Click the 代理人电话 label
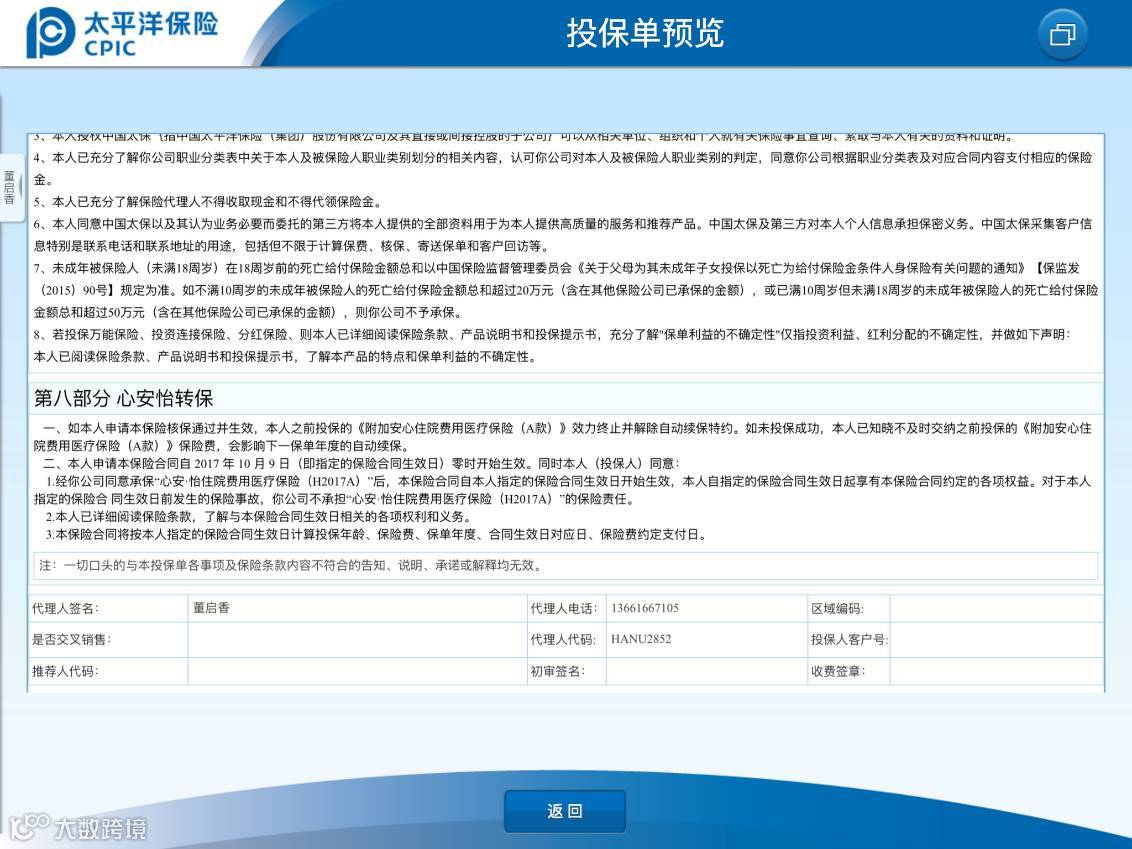The height and width of the screenshot is (849, 1132). pyautogui.click(x=564, y=609)
